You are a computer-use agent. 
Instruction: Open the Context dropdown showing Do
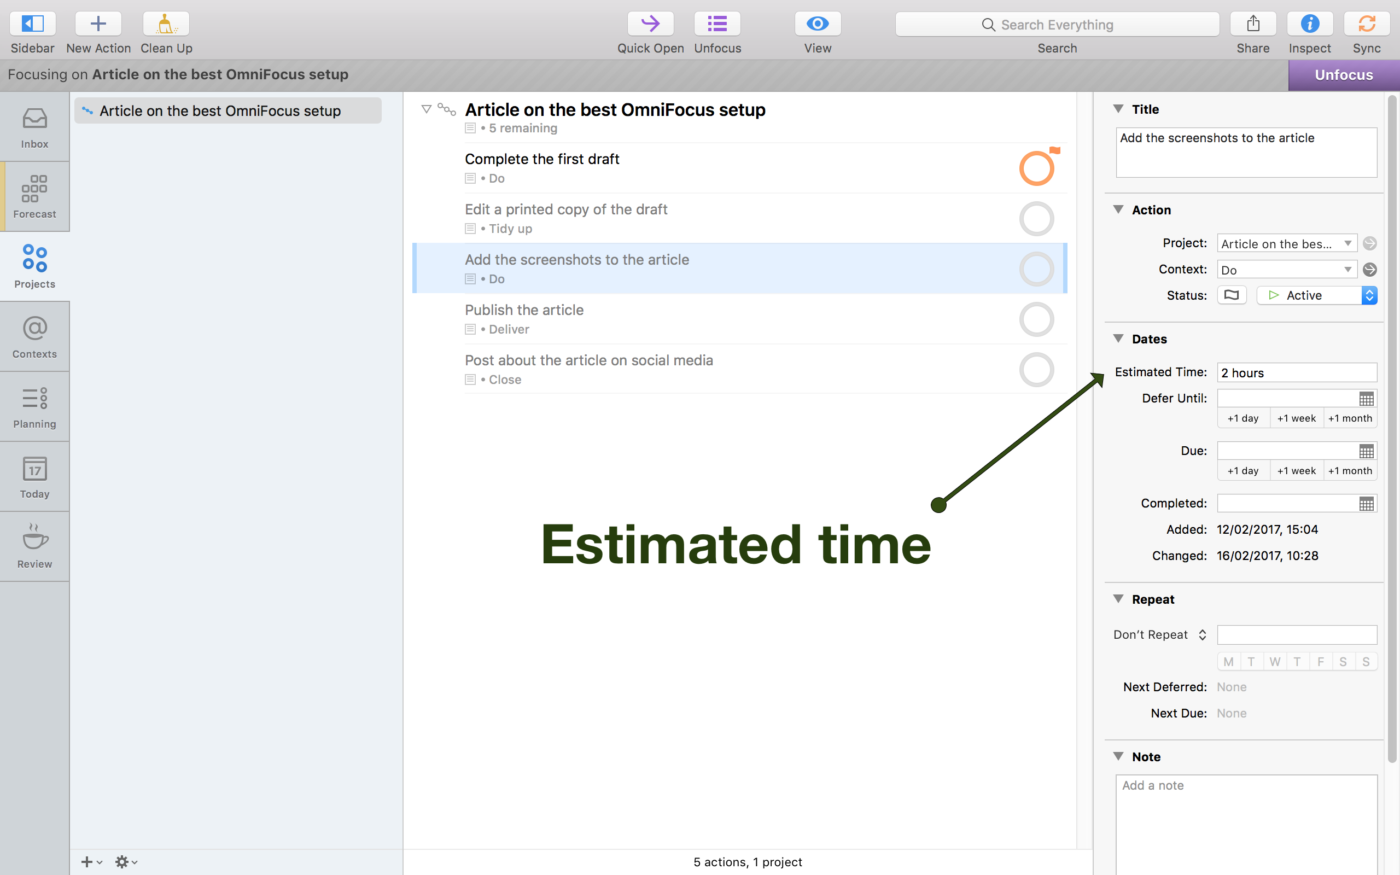(1287, 270)
